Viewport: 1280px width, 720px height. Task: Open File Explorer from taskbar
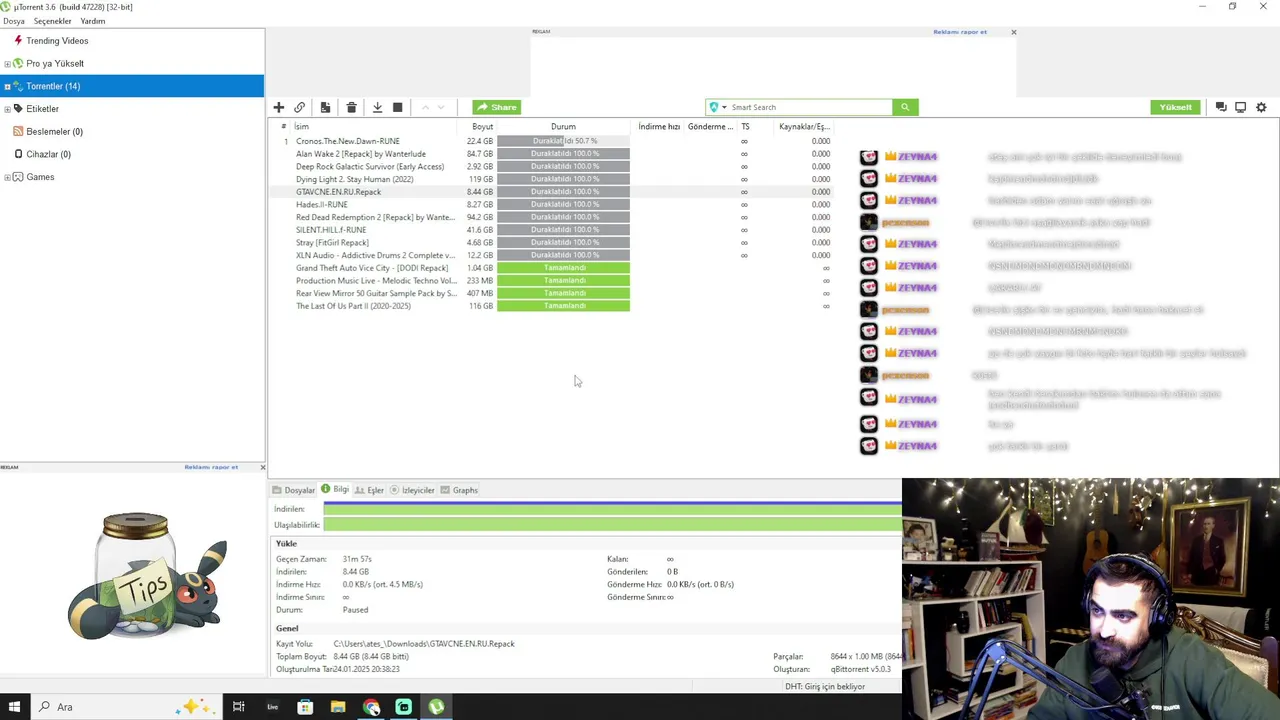338,707
